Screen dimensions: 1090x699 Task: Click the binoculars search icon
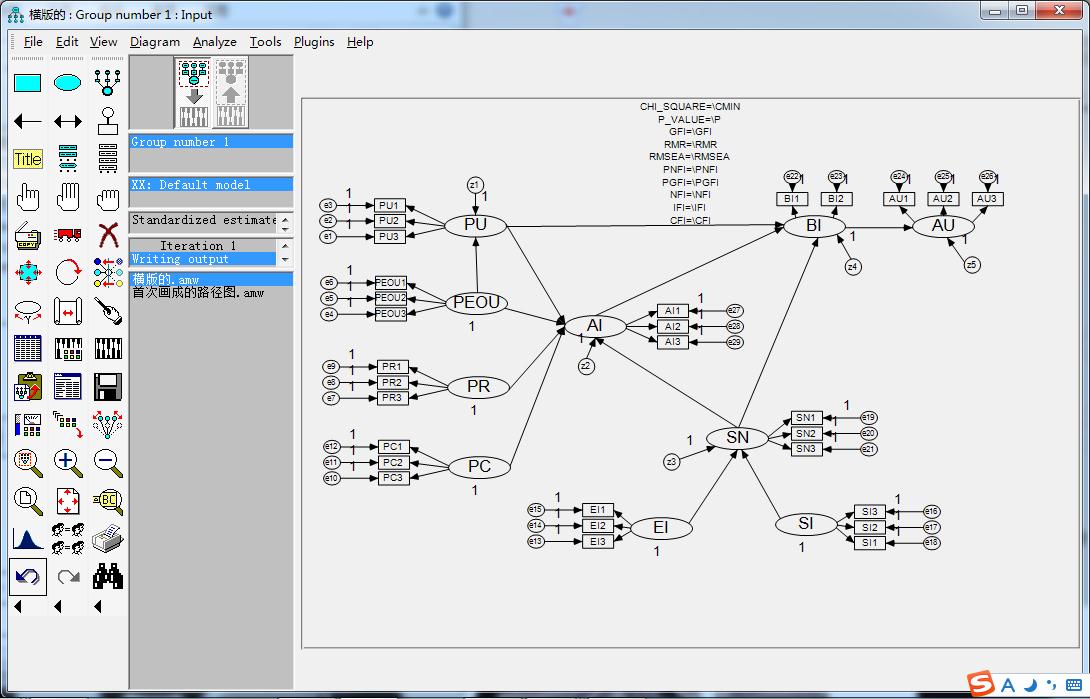[x=108, y=577]
